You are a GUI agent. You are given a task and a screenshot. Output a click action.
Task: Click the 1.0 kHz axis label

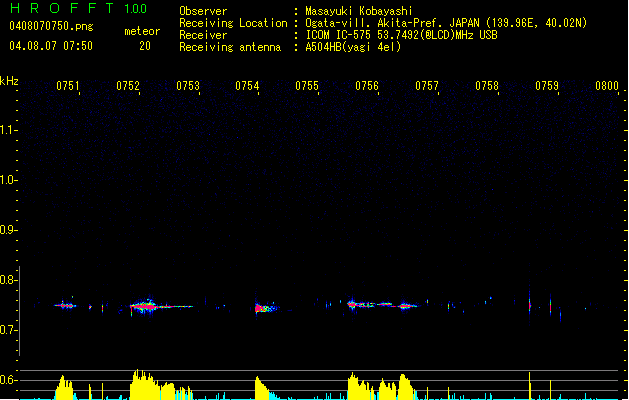pos(8,180)
